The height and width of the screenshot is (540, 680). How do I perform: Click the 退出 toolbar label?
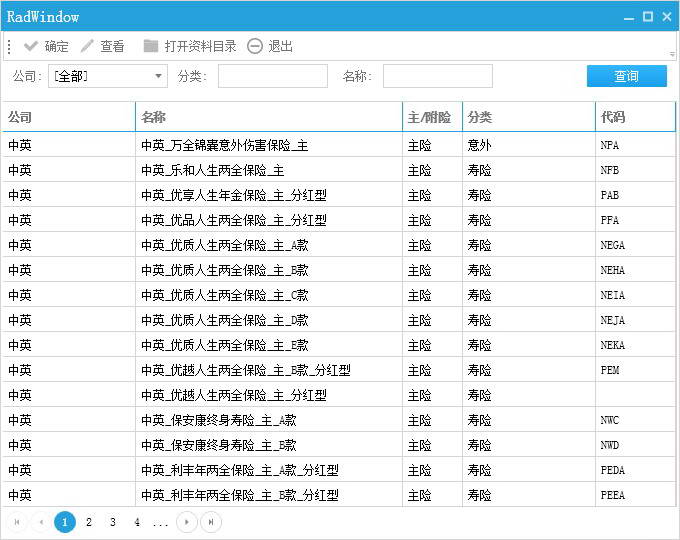click(280, 46)
